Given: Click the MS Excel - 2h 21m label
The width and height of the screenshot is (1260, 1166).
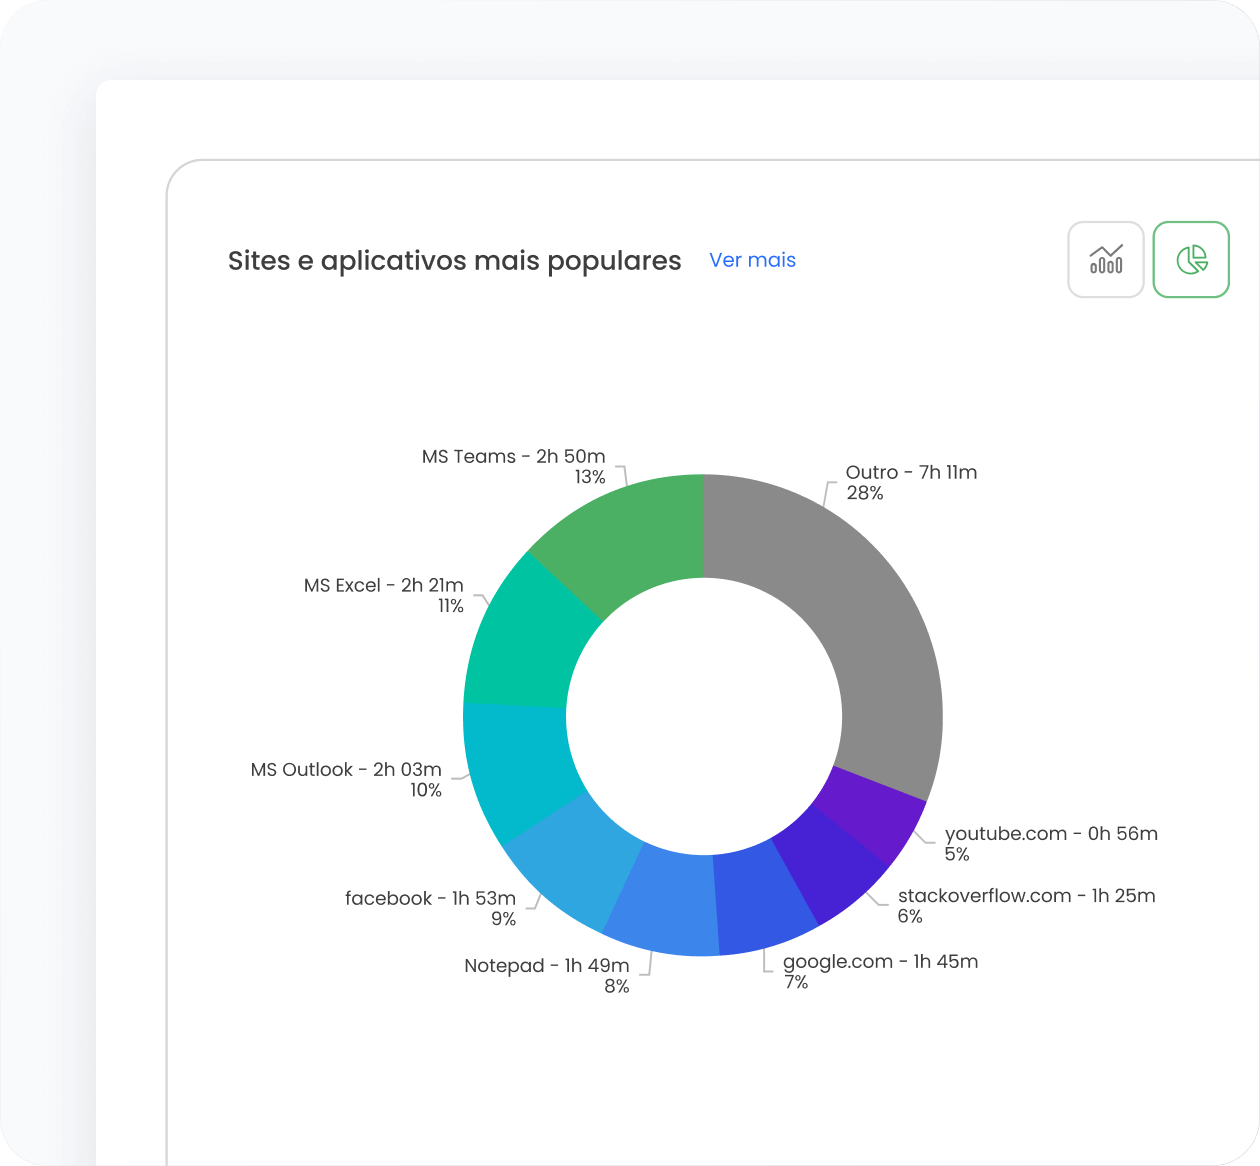Looking at the screenshot, I should [x=383, y=585].
